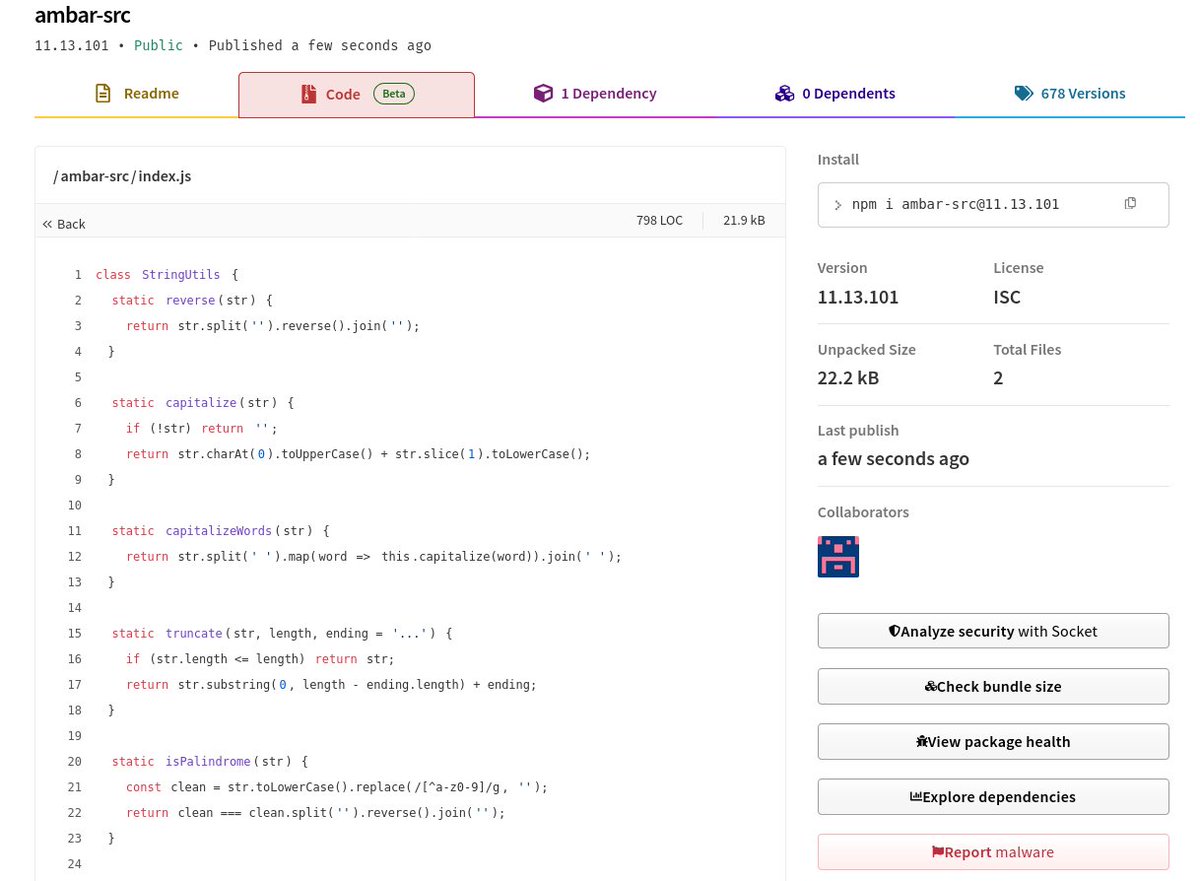Click the index.js breadcrumb

(164, 176)
